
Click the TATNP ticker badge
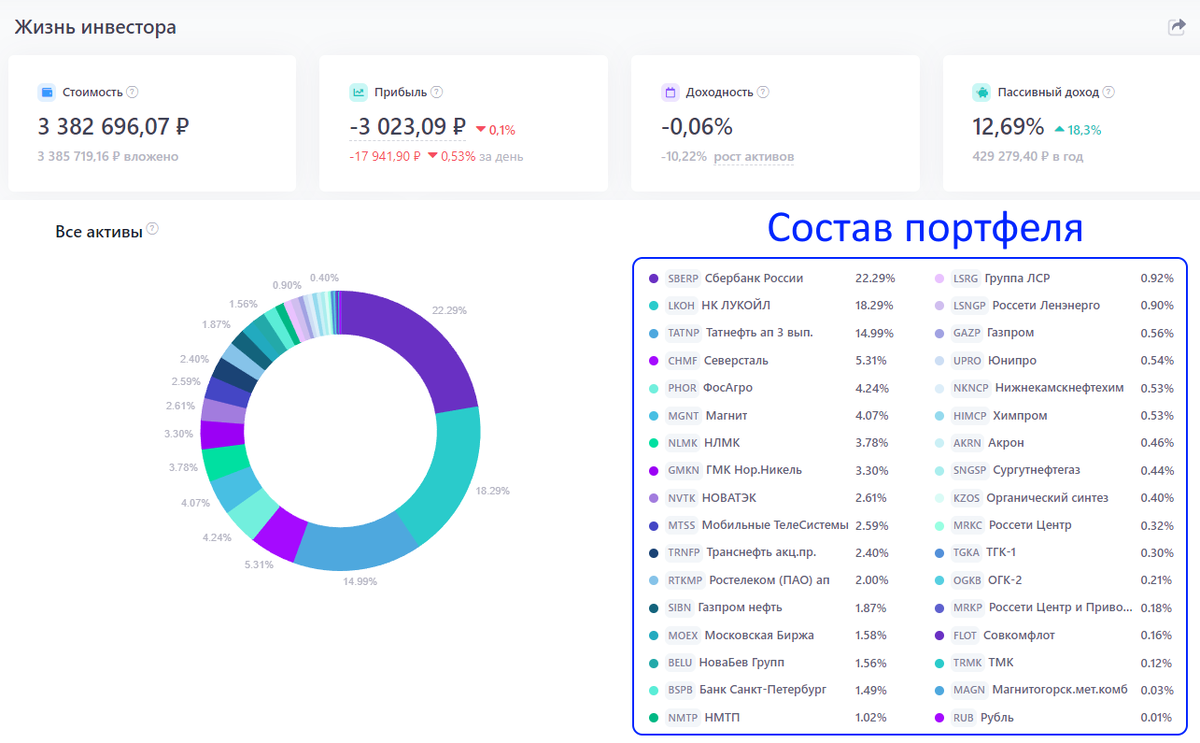coord(683,333)
